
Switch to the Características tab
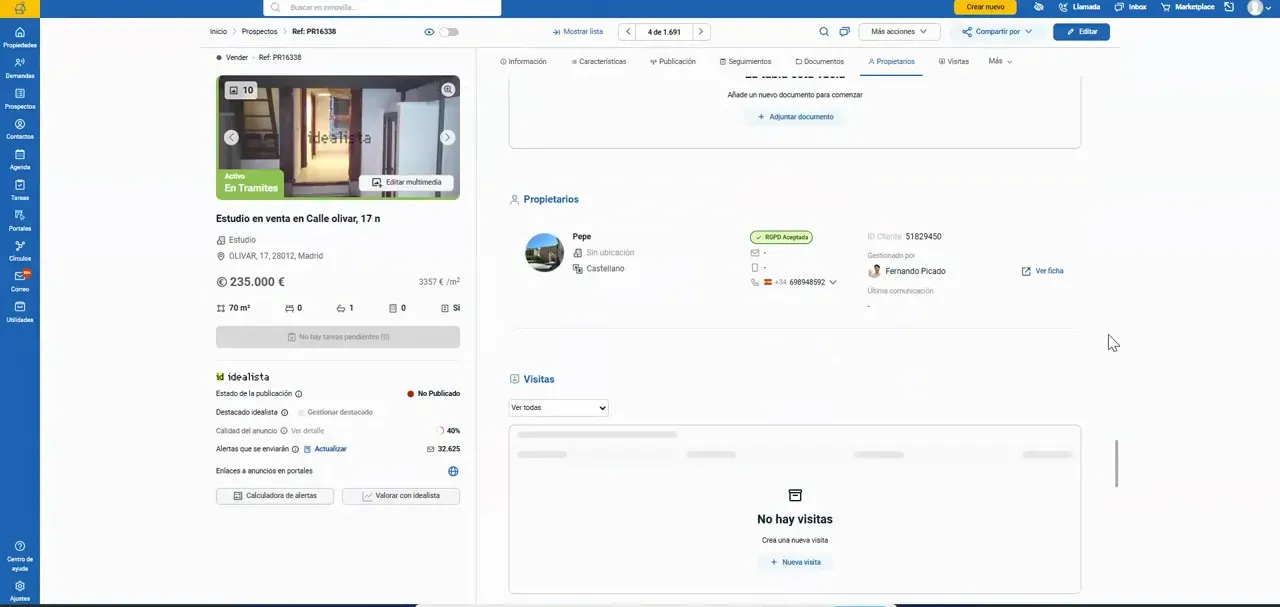[599, 61]
